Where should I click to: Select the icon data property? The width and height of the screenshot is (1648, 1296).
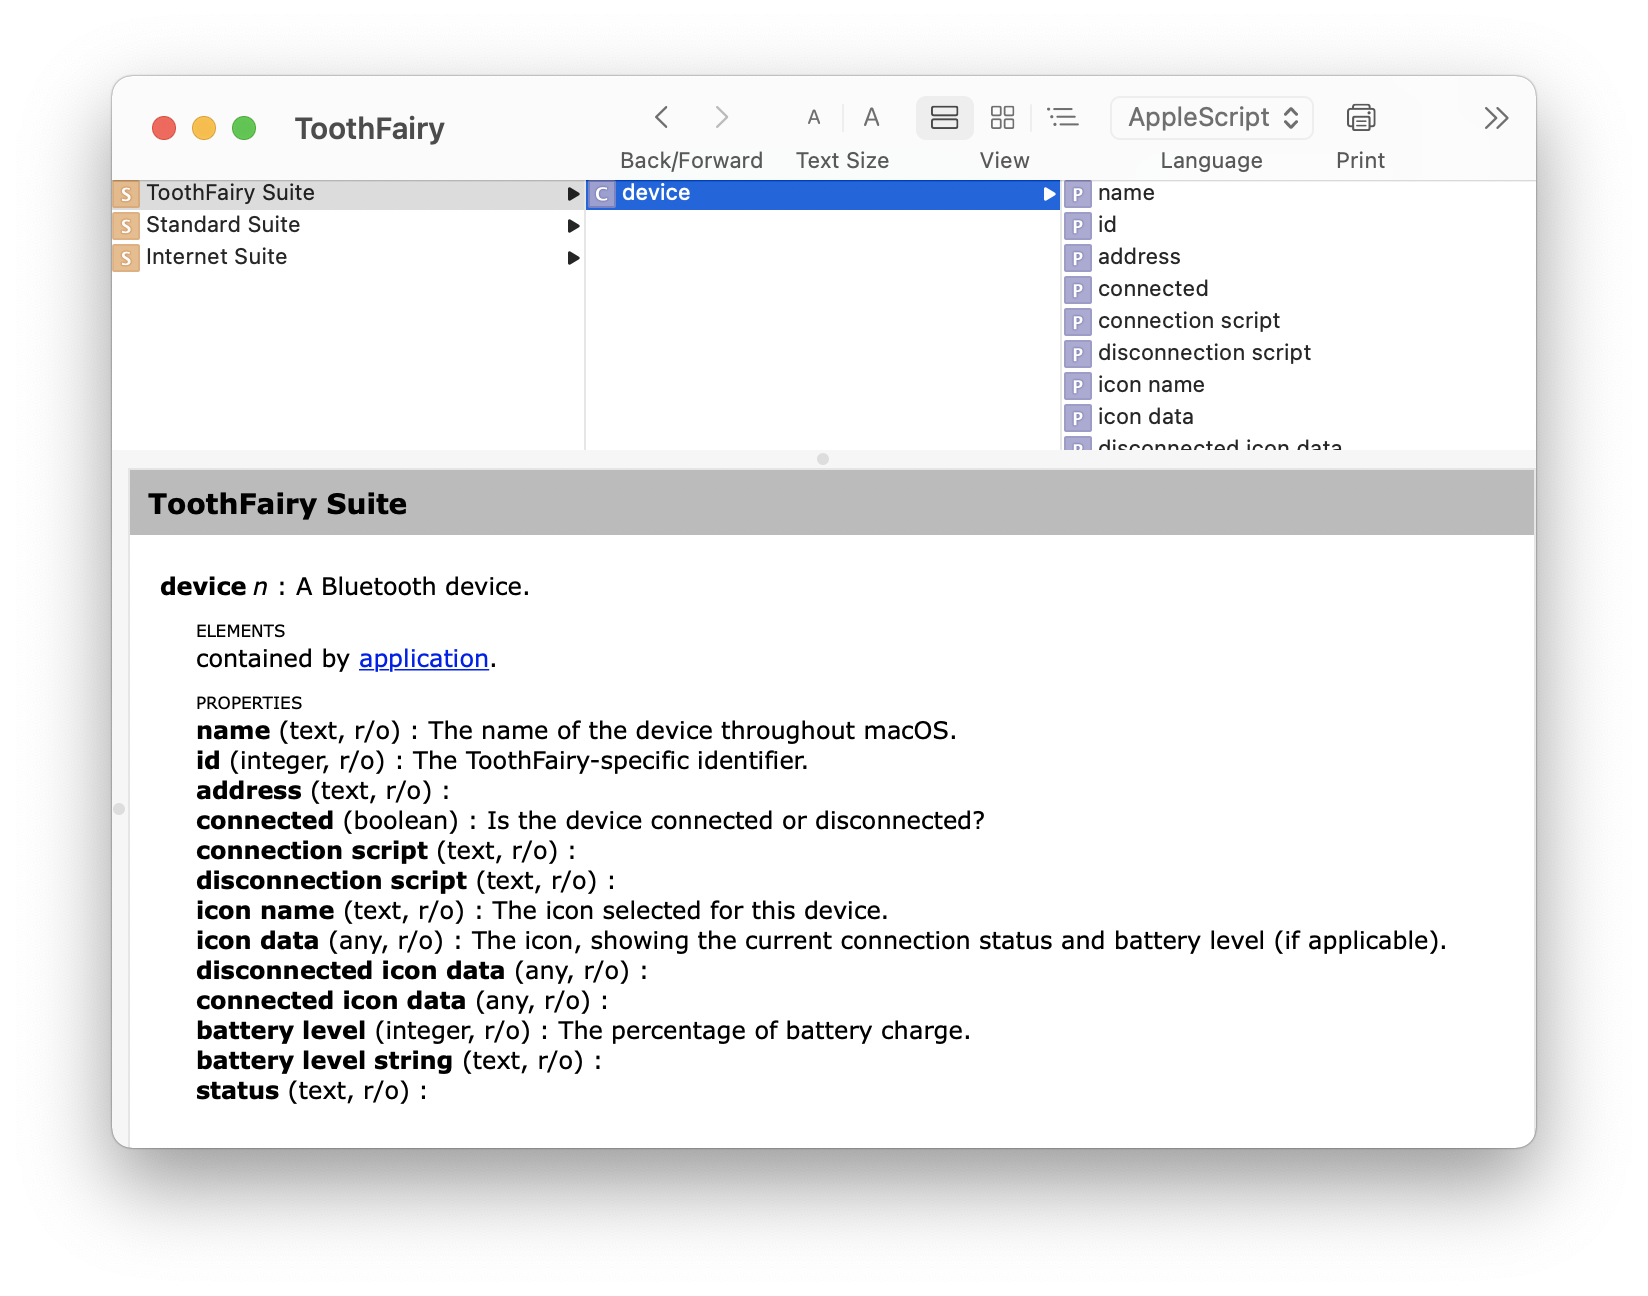[1298, 417]
